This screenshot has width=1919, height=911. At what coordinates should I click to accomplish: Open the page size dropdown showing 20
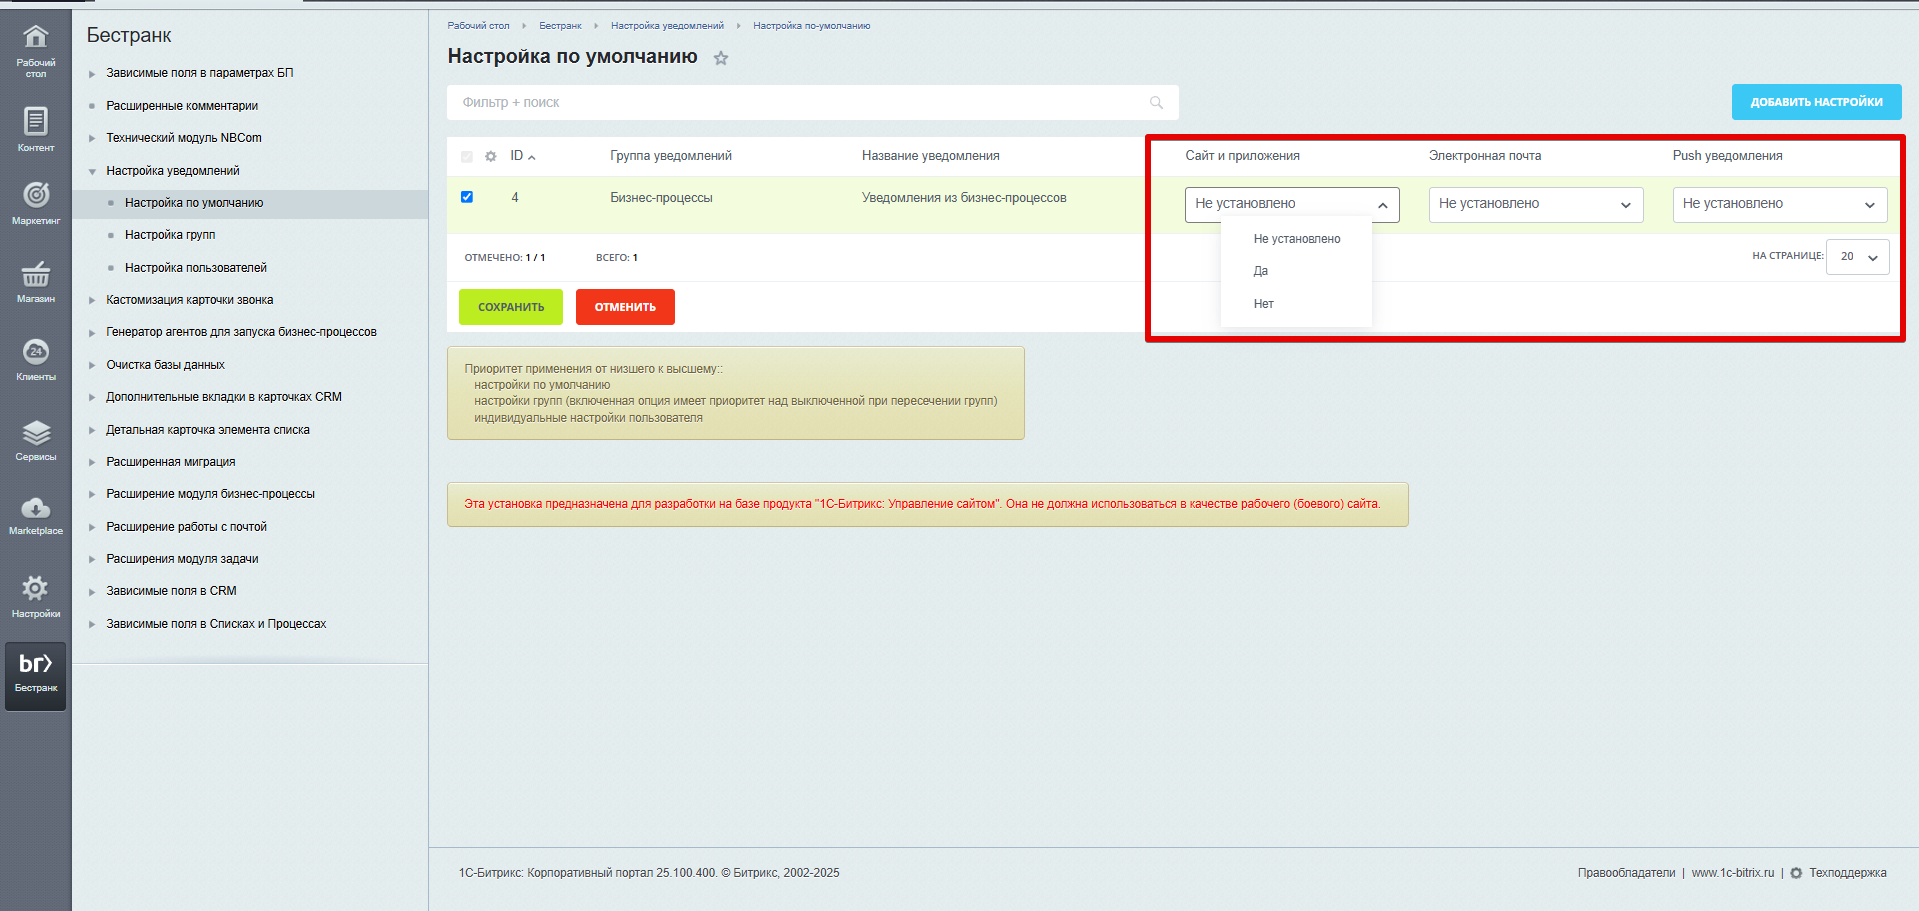(x=1857, y=257)
